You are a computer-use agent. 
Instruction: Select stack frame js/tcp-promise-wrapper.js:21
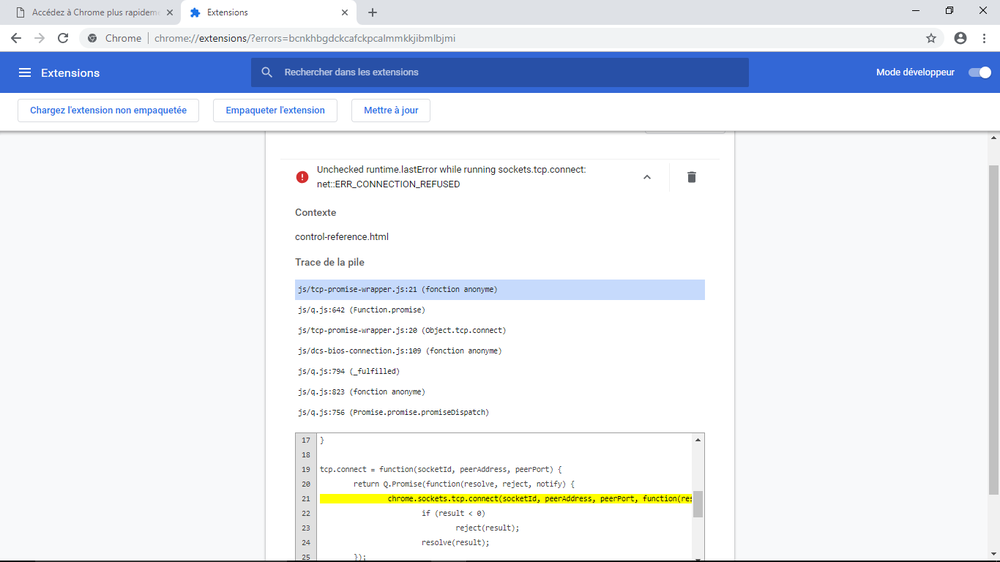[499, 290]
